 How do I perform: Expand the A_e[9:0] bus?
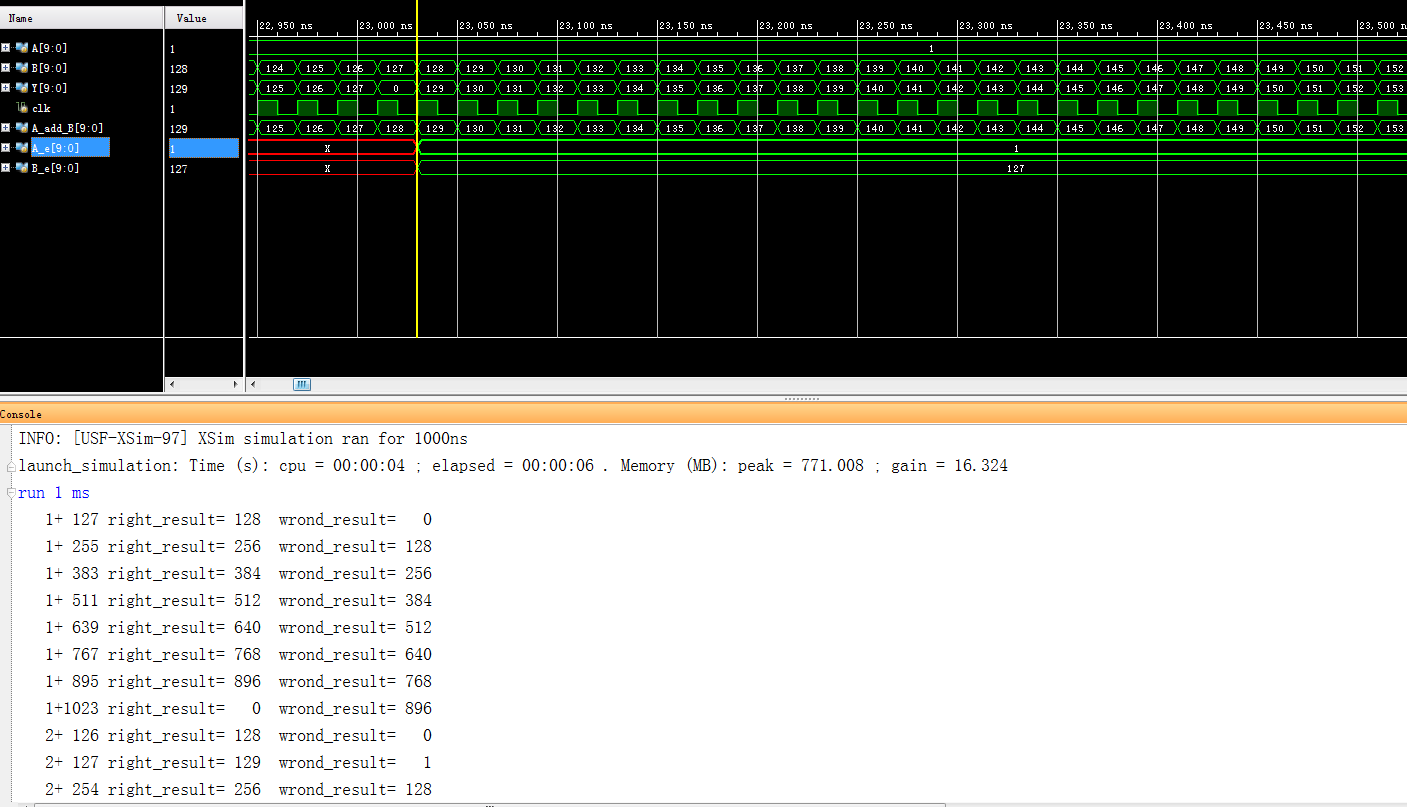tap(6, 148)
